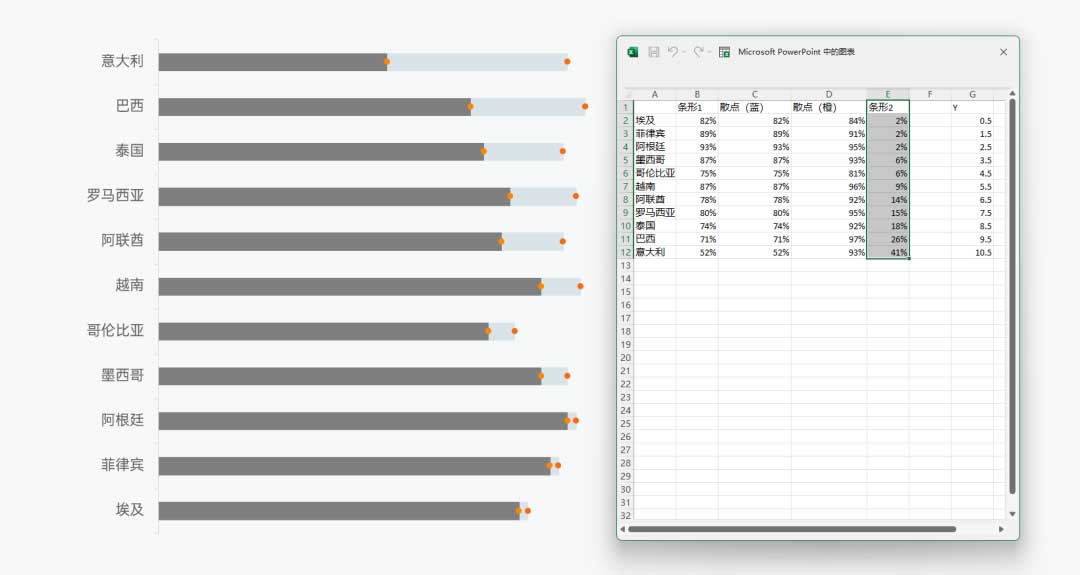Expand the Undo history dropdown arrow
1080x575 pixels.
(x=684, y=53)
